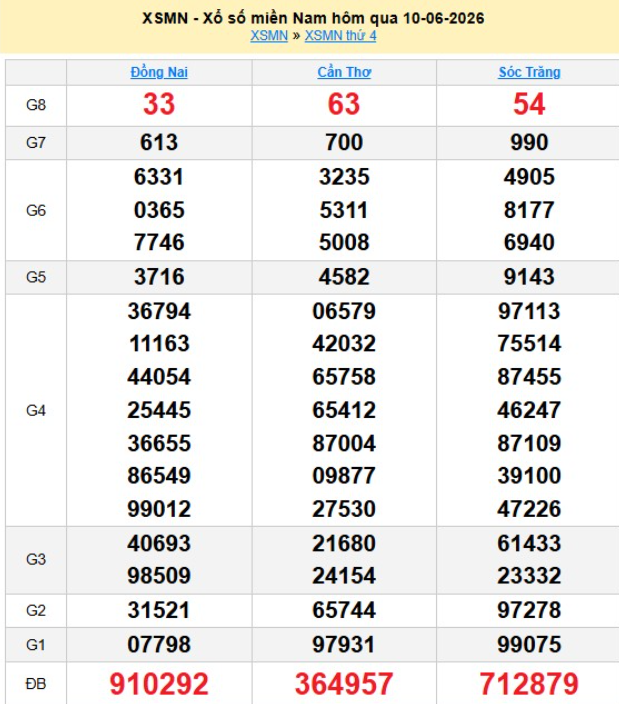Select the G3 number 40693
This screenshot has height=704, width=619.
pyautogui.click(x=159, y=544)
